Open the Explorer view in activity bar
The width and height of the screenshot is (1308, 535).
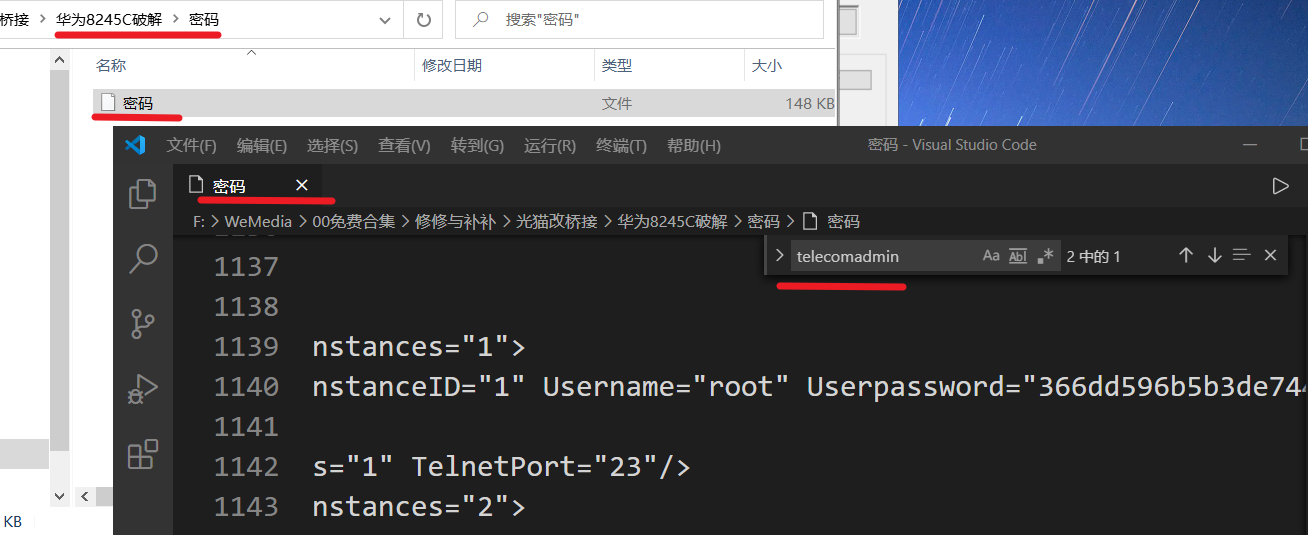tap(143, 193)
